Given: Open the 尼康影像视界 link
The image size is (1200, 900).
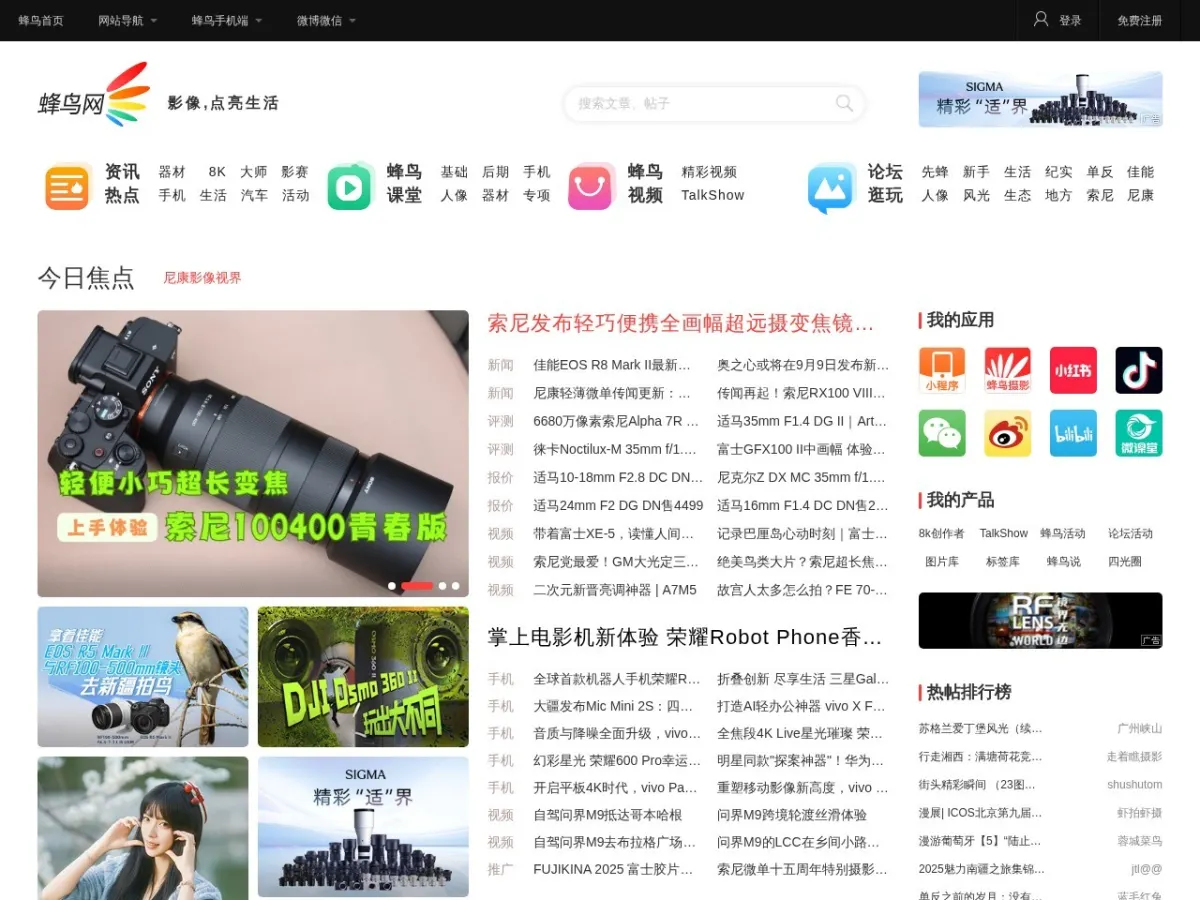Looking at the screenshot, I should pyautogui.click(x=202, y=278).
